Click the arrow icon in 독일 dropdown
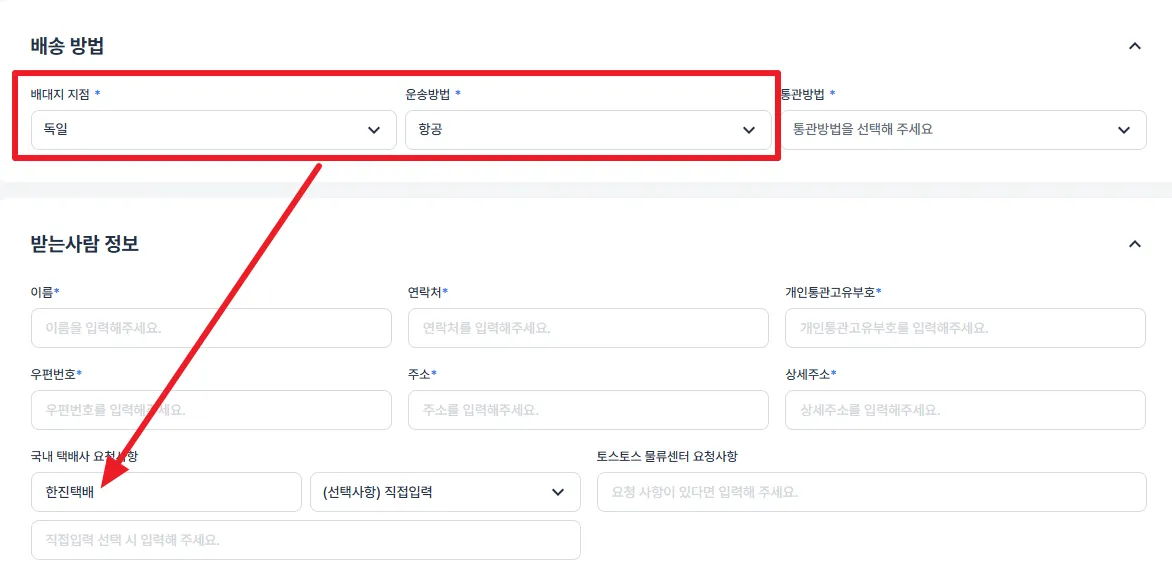 tap(374, 130)
